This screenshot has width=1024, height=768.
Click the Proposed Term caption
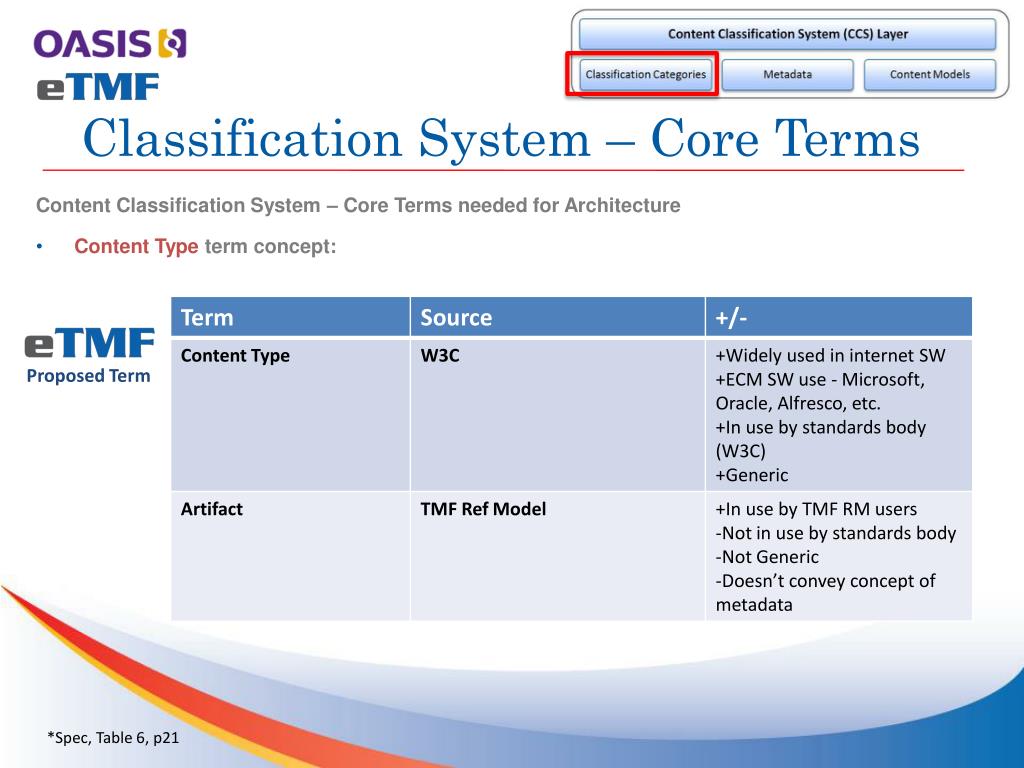tap(88, 376)
